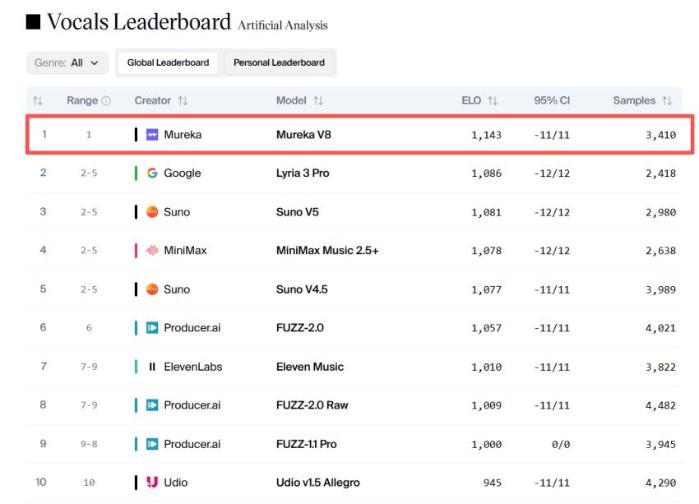The image size is (699, 504).
Task: Click the Udio logo icon
Action: pyautogui.click(x=152, y=482)
